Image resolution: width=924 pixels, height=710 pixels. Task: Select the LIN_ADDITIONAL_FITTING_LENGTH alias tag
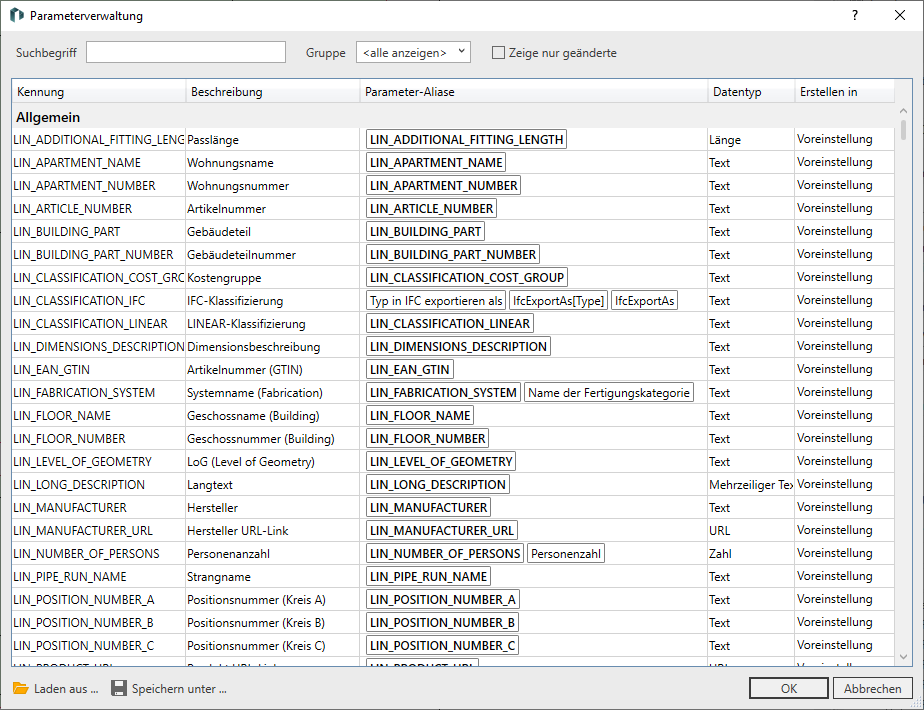(x=466, y=140)
